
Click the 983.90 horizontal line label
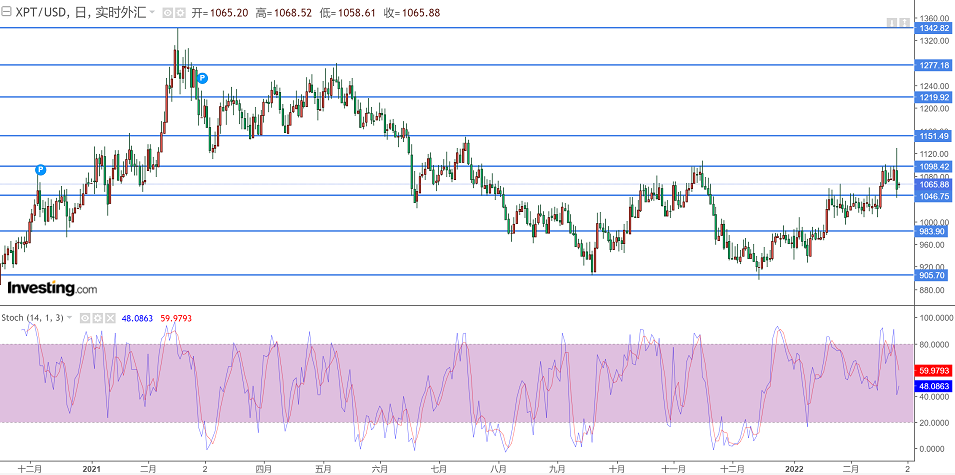click(933, 231)
